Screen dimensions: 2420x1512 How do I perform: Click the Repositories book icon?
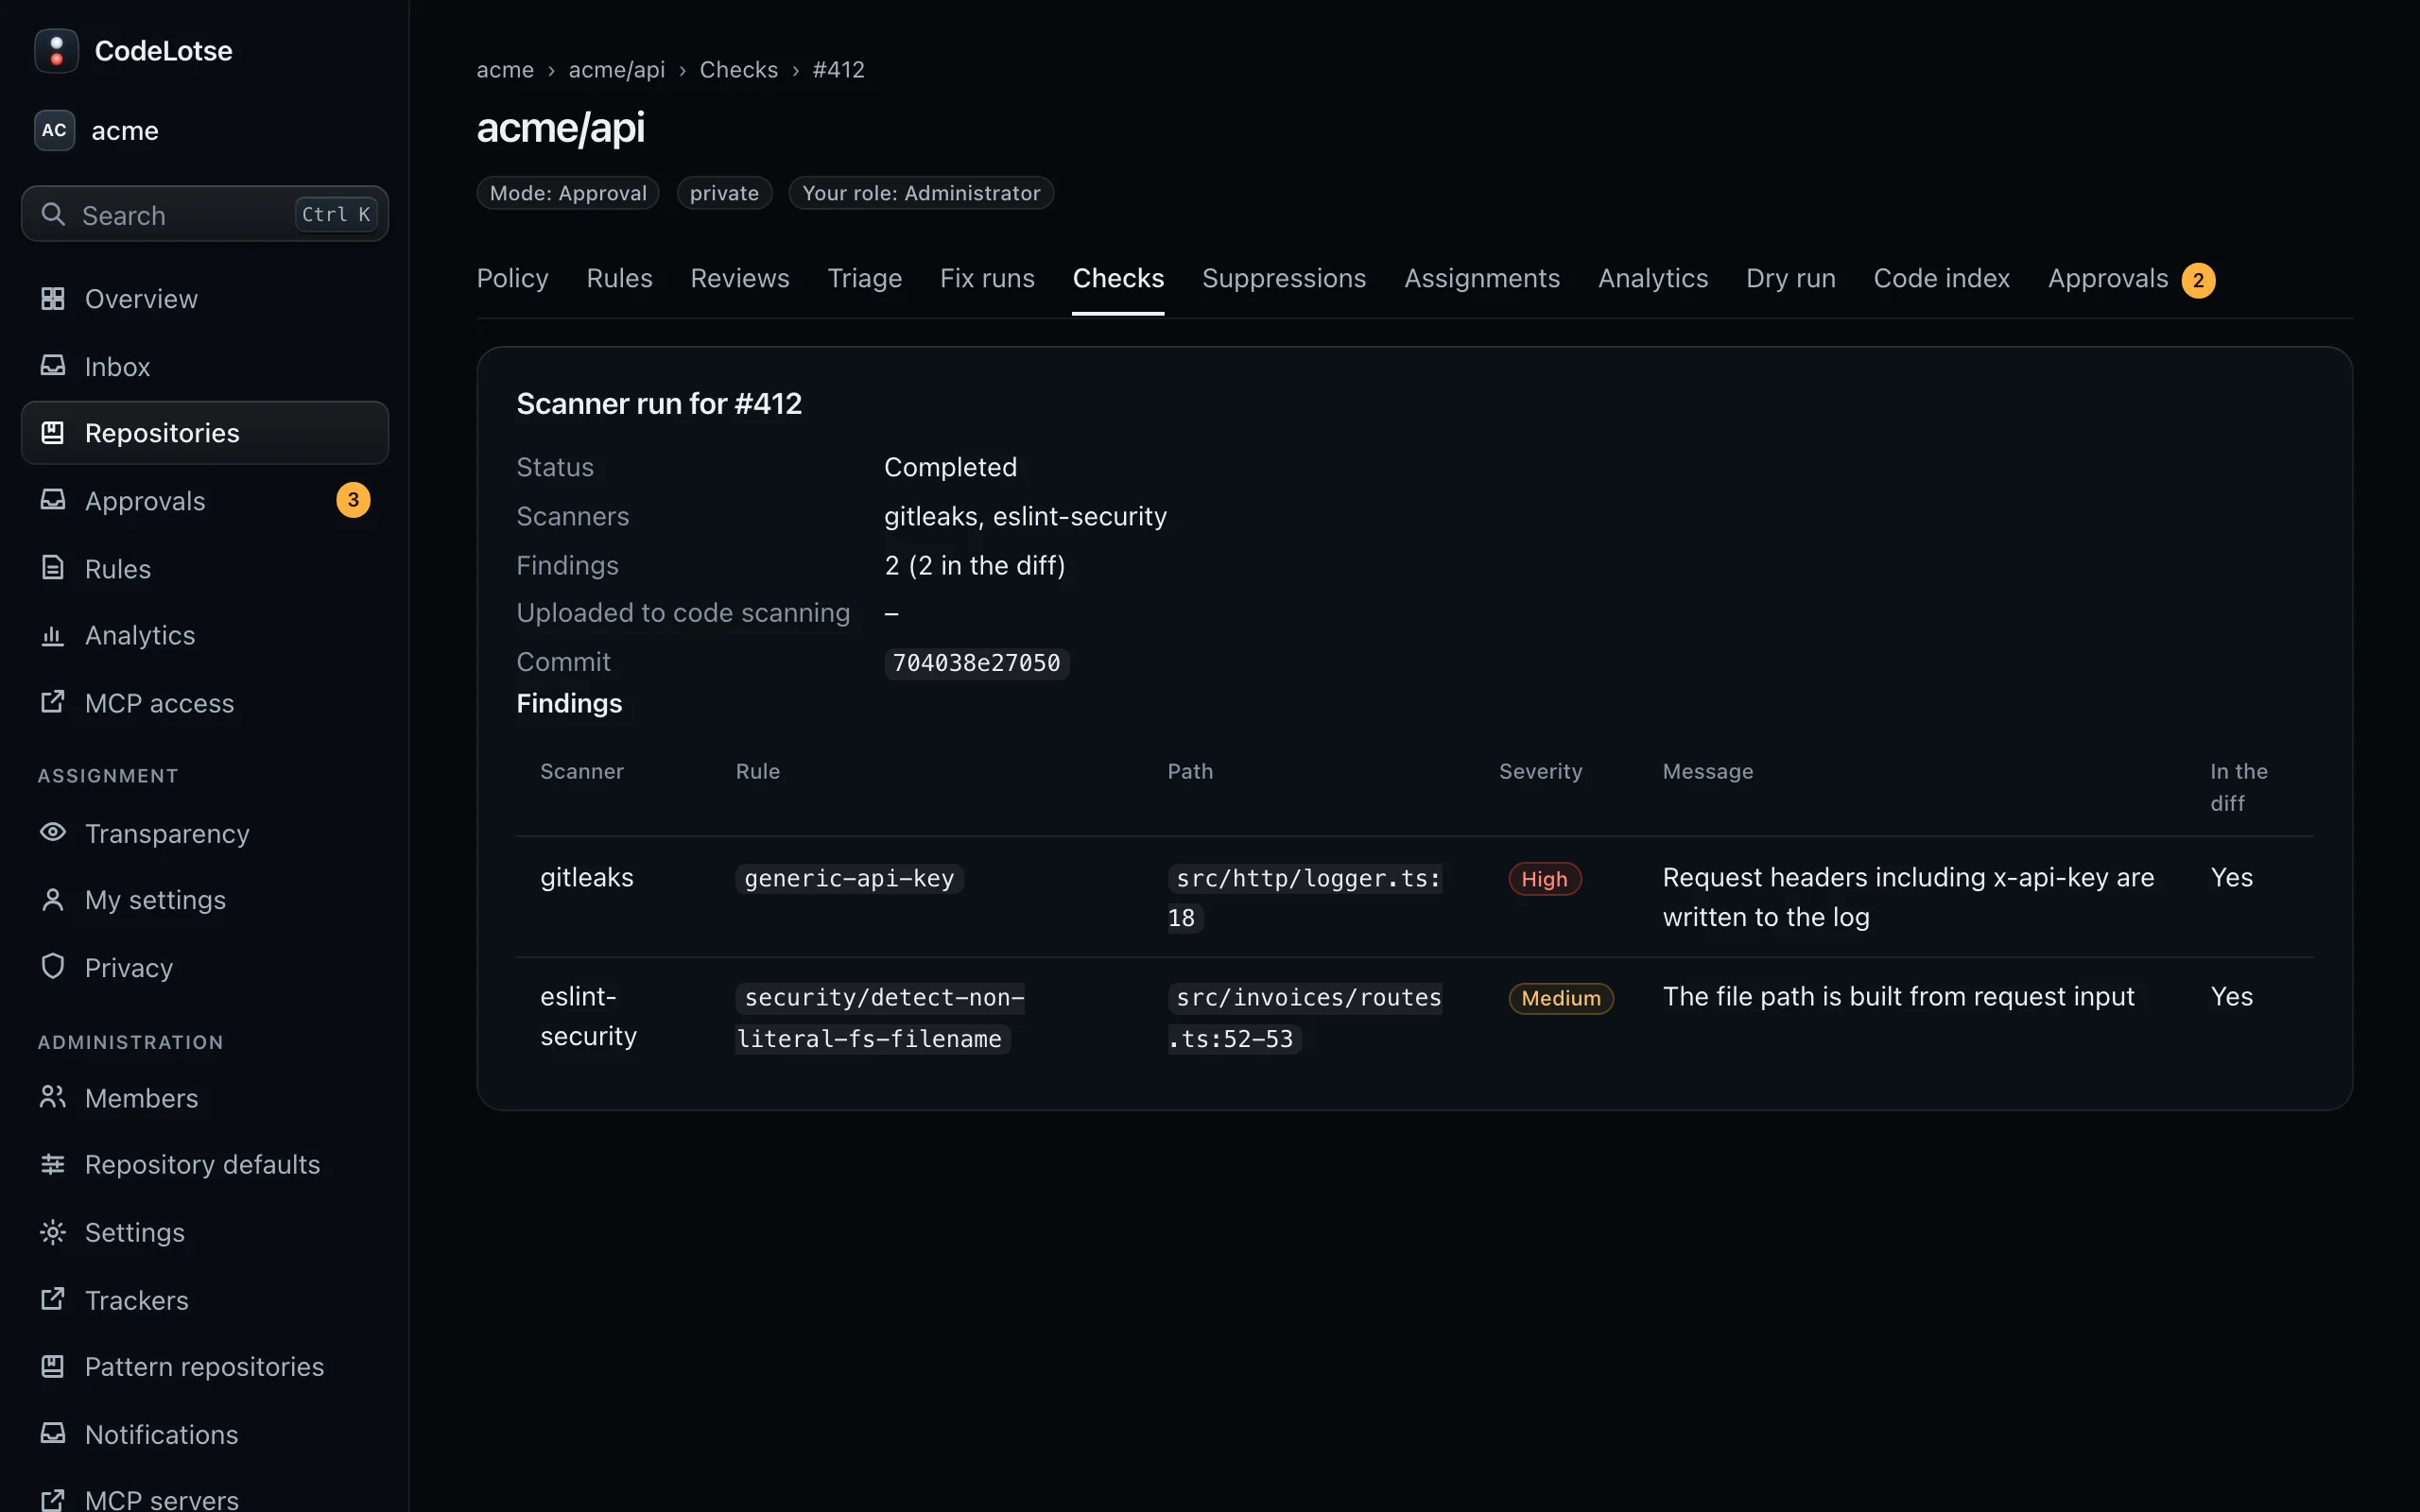[x=53, y=432]
